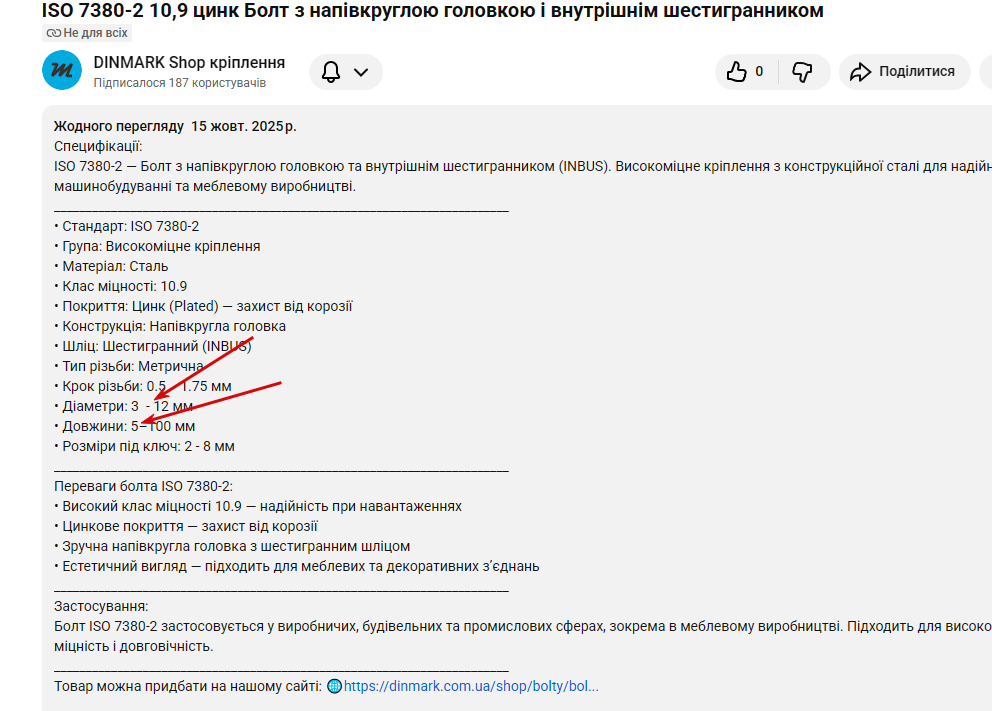Click the Поділитися share button
Viewport: 992px width, 711px height.
tap(904, 71)
